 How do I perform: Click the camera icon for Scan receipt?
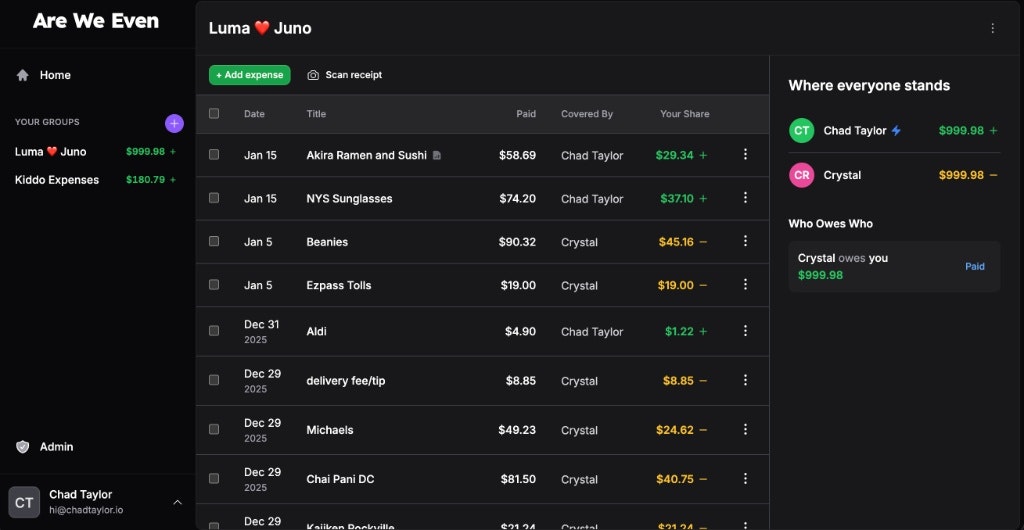coord(313,75)
